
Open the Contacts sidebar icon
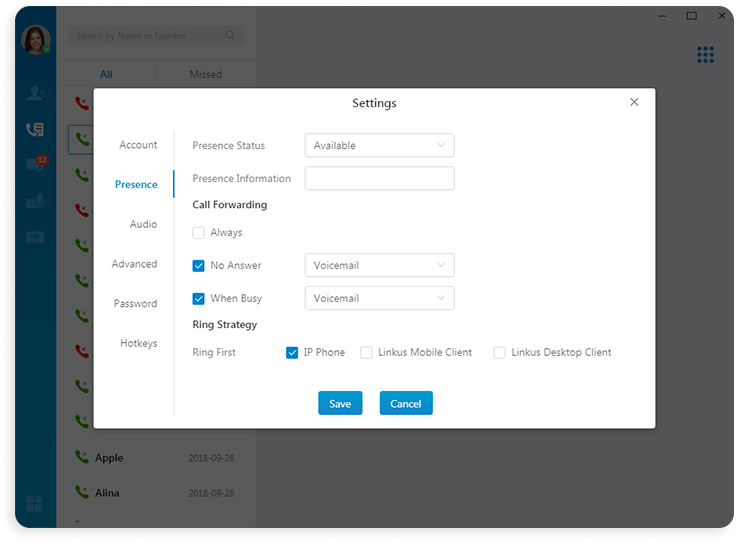[35, 93]
